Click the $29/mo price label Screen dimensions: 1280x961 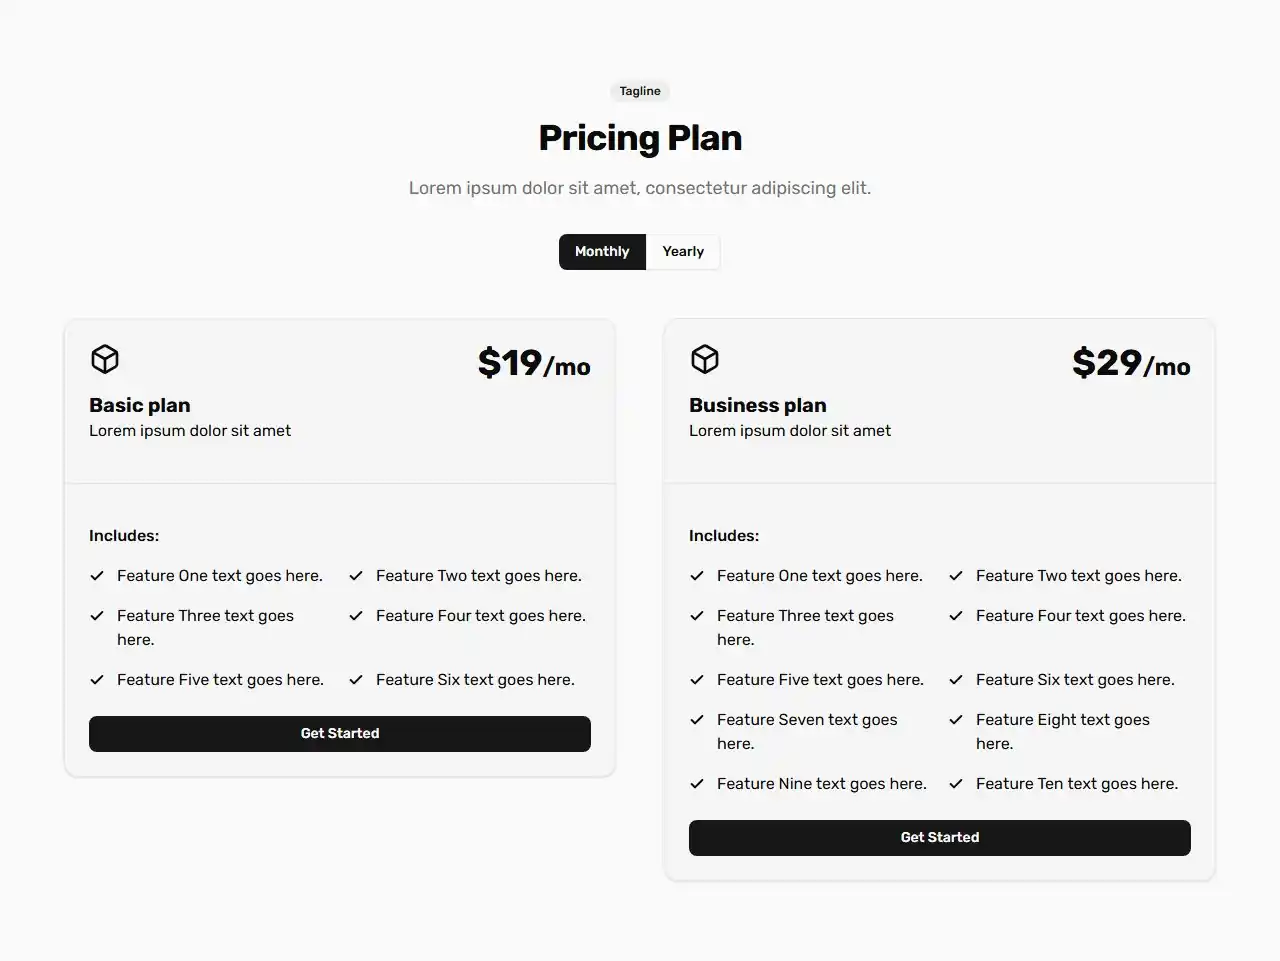click(x=1131, y=364)
